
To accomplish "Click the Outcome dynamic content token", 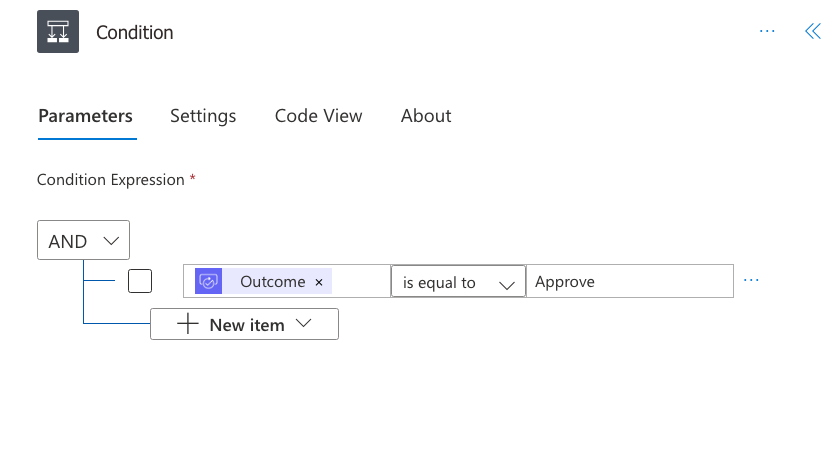I will pyautogui.click(x=272, y=282).
